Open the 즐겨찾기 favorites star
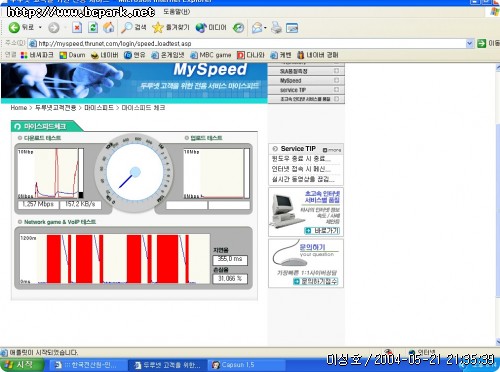500x372 pixels. [171, 27]
